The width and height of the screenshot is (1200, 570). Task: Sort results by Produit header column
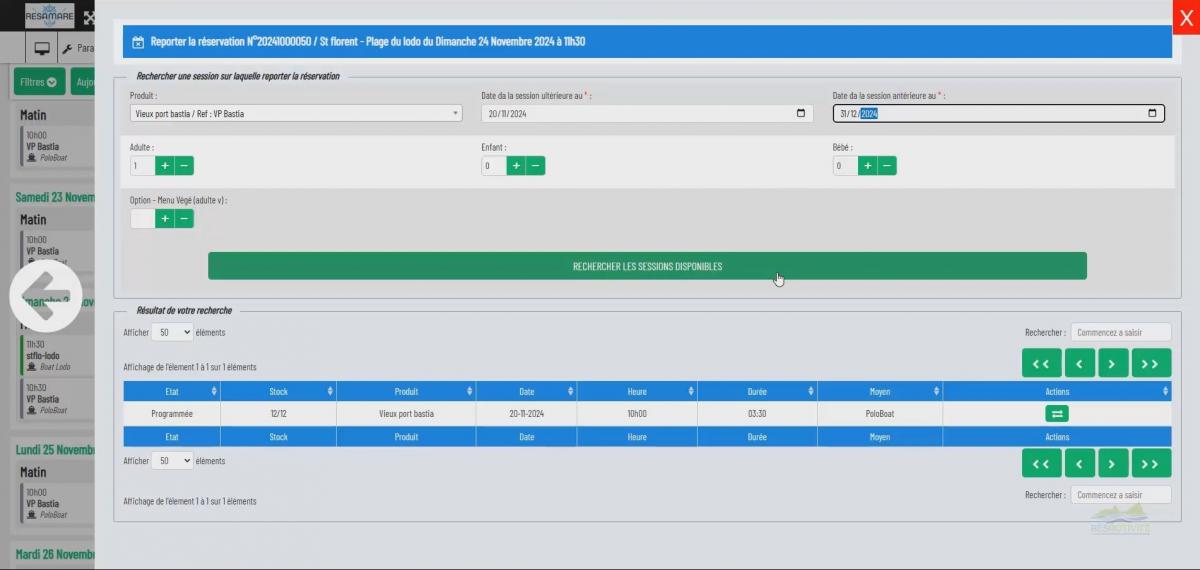406,391
